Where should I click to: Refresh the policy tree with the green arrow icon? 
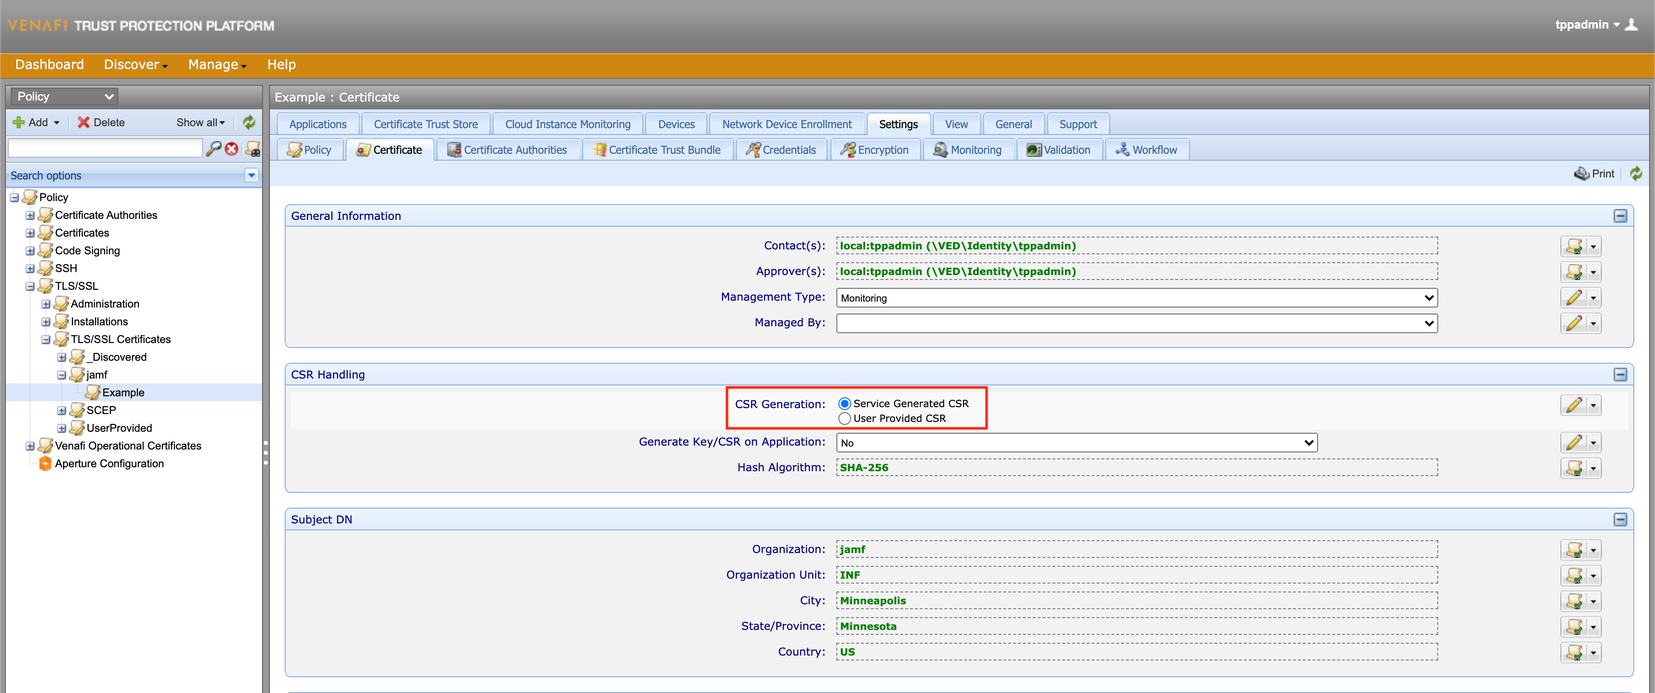(249, 122)
